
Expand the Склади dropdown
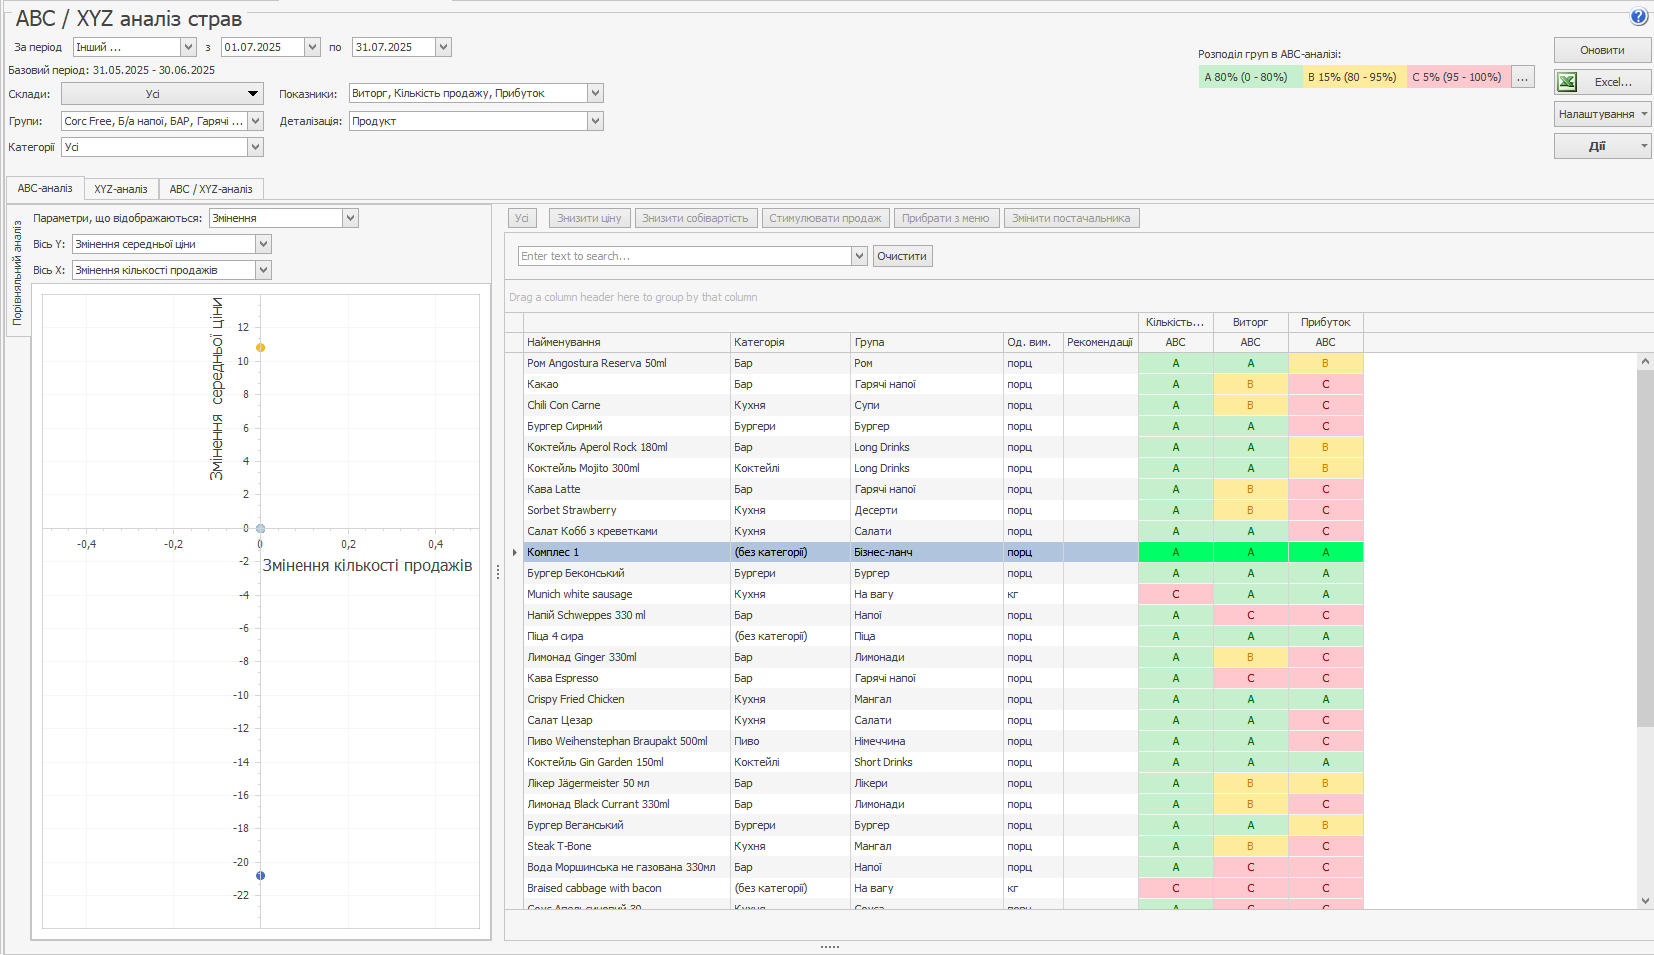(x=253, y=94)
